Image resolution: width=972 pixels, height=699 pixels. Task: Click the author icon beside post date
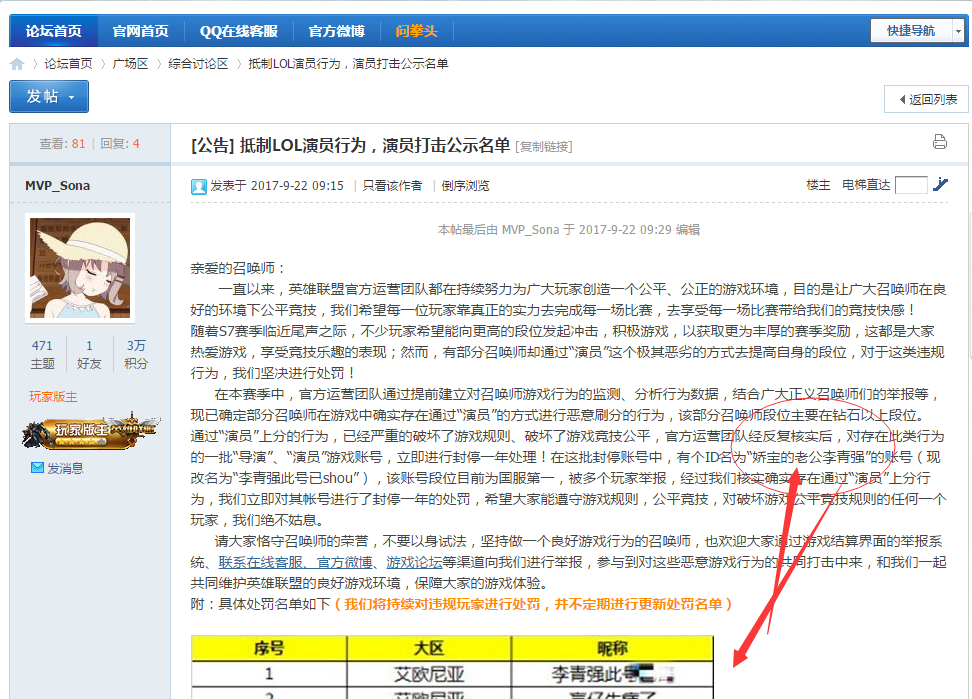point(198,187)
